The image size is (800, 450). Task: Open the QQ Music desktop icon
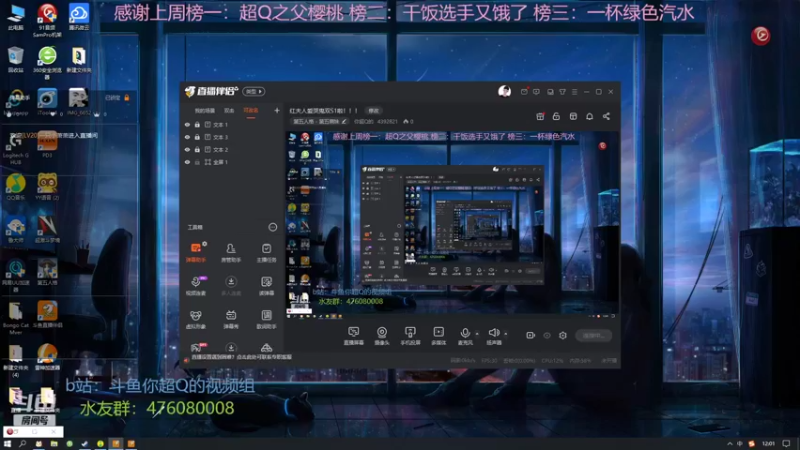[15, 187]
